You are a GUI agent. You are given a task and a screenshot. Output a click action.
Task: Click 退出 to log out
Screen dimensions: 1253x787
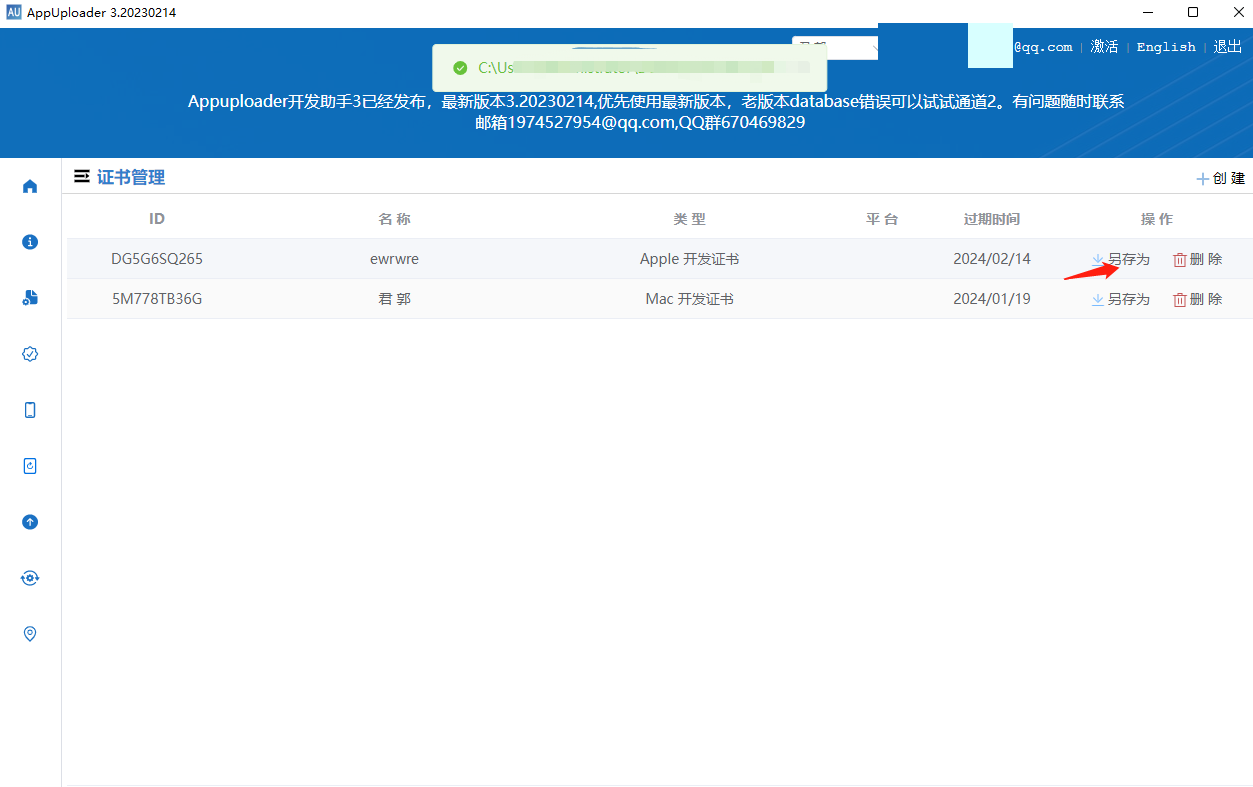pyautogui.click(x=1228, y=47)
